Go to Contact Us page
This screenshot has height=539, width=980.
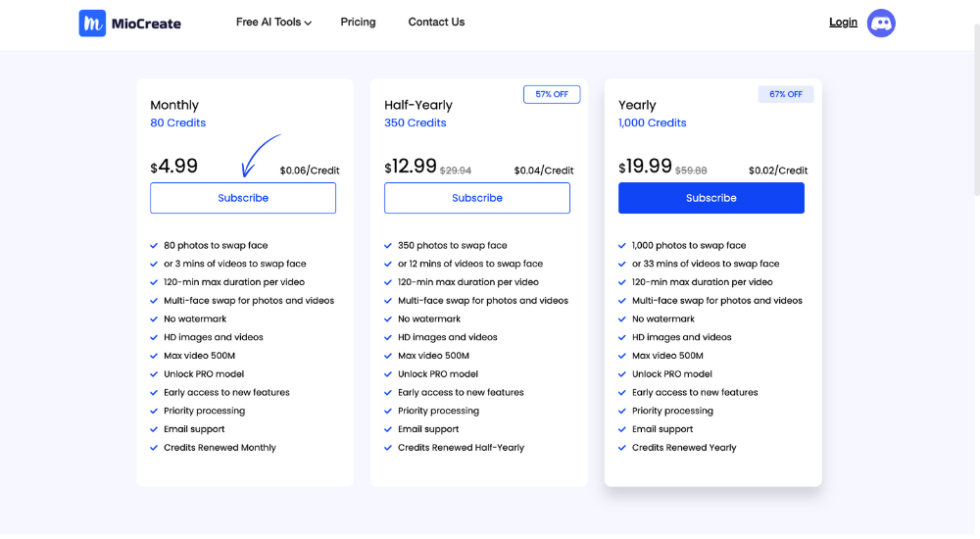point(436,22)
